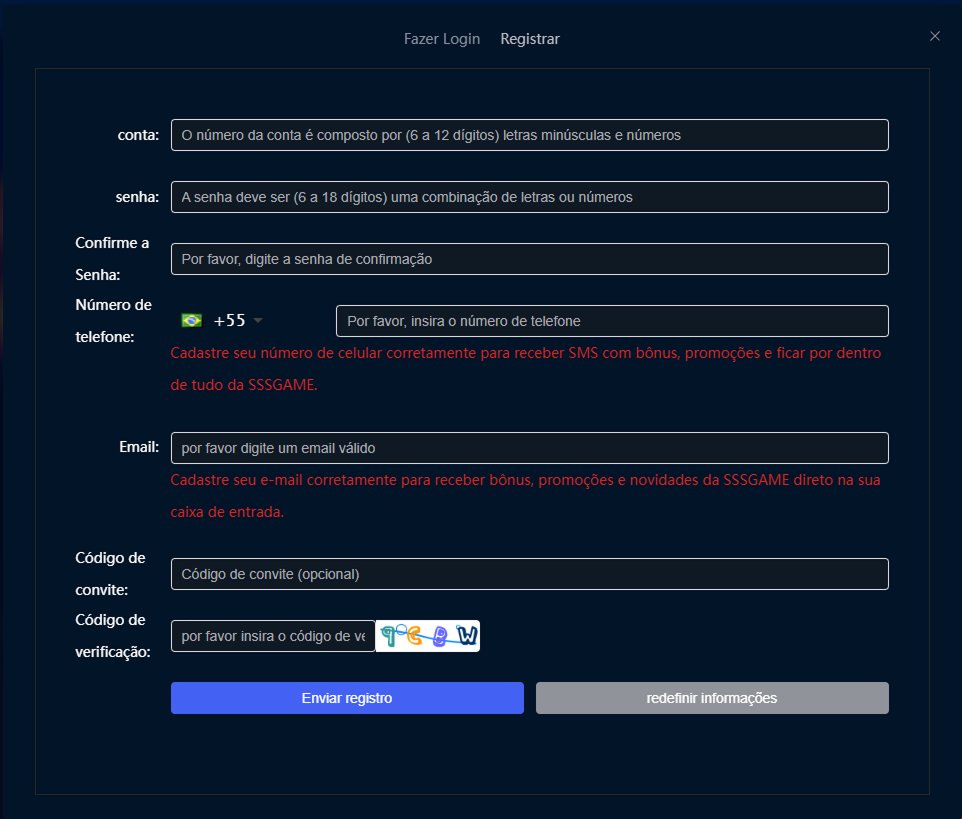The width and height of the screenshot is (962, 819).
Task: Click the optional invite code field
Action: 529,574
